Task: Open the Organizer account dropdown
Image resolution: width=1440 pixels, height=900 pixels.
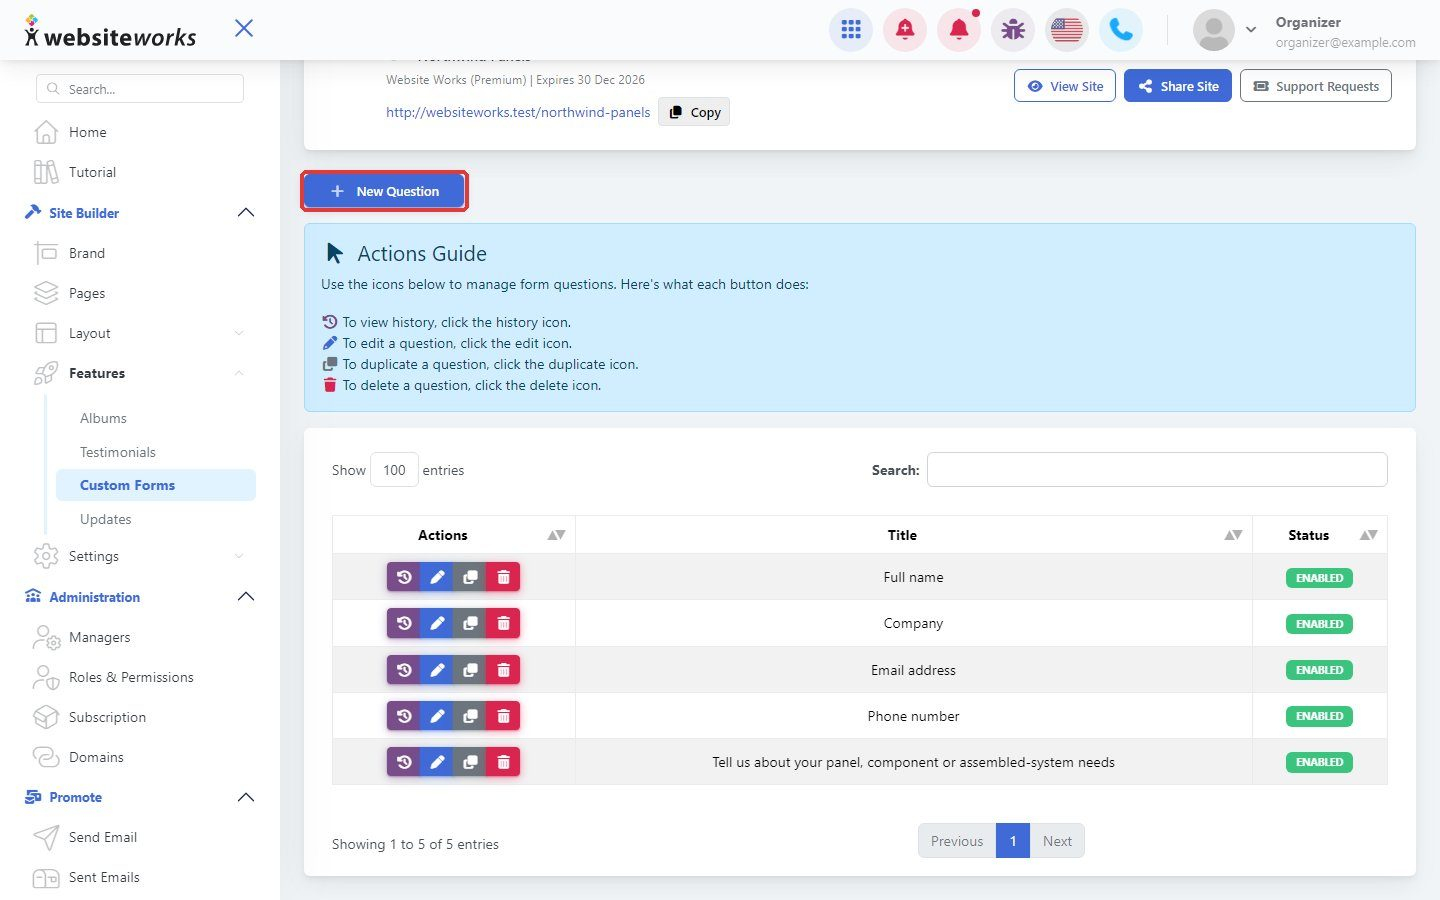Action: click(x=1250, y=30)
